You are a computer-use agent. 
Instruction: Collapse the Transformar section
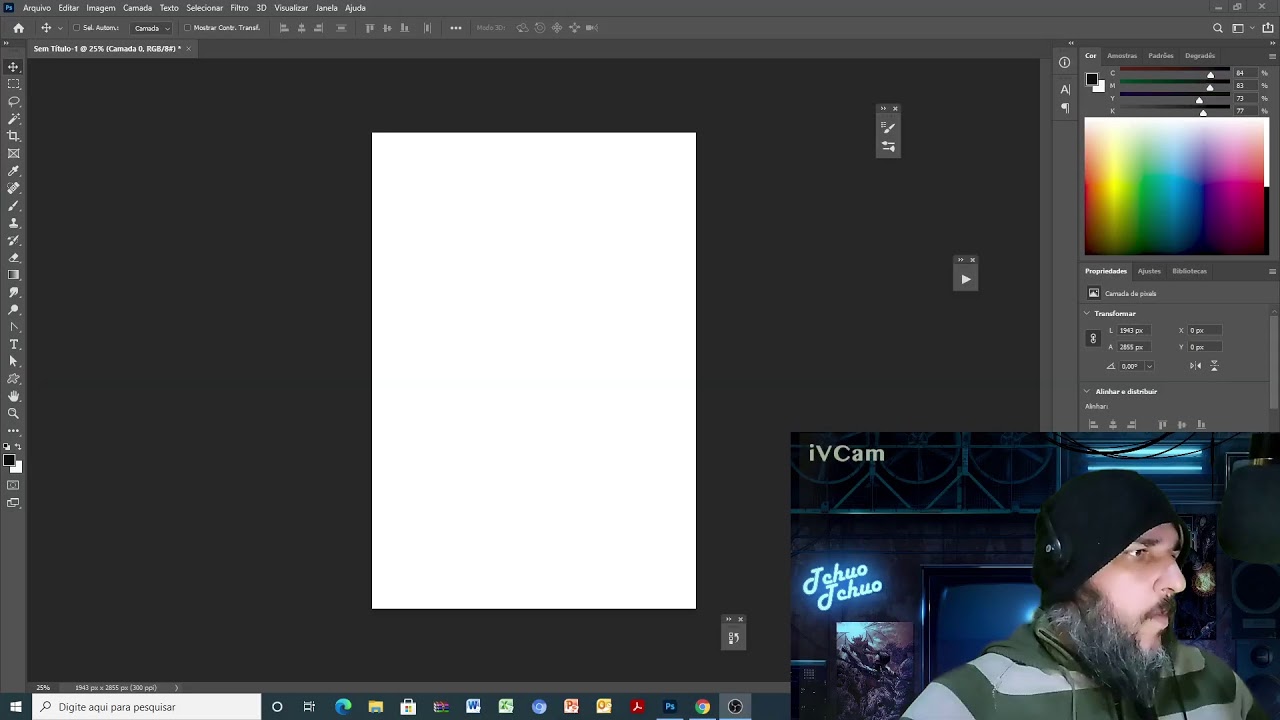pos(1087,313)
